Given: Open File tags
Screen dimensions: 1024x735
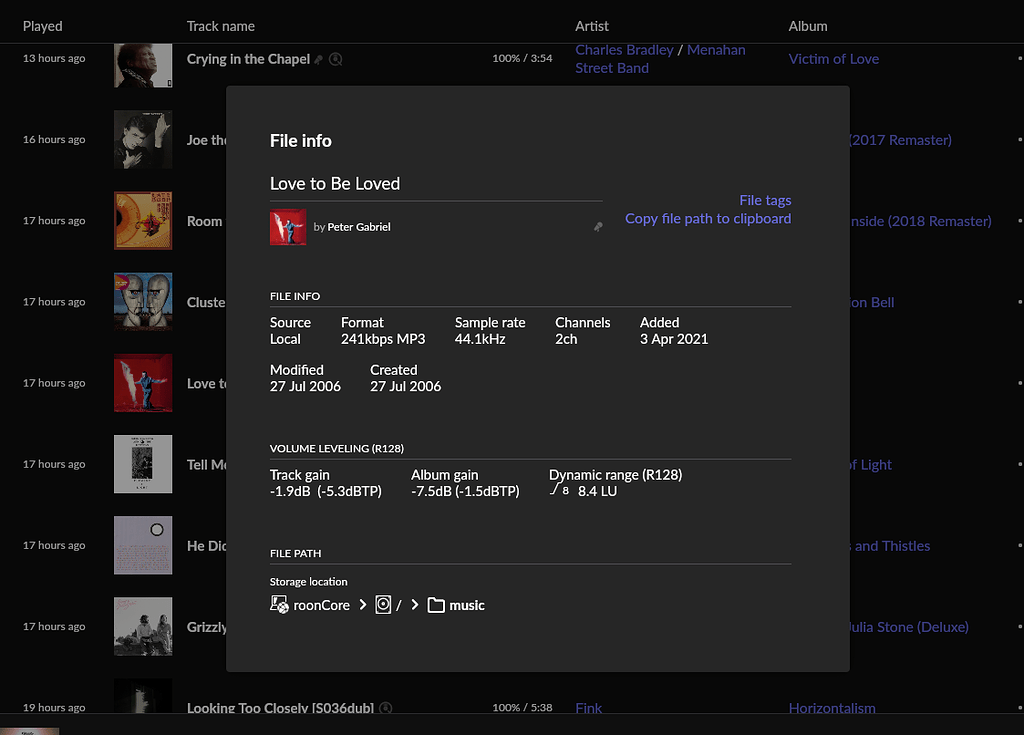Looking at the screenshot, I should [x=765, y=200].
